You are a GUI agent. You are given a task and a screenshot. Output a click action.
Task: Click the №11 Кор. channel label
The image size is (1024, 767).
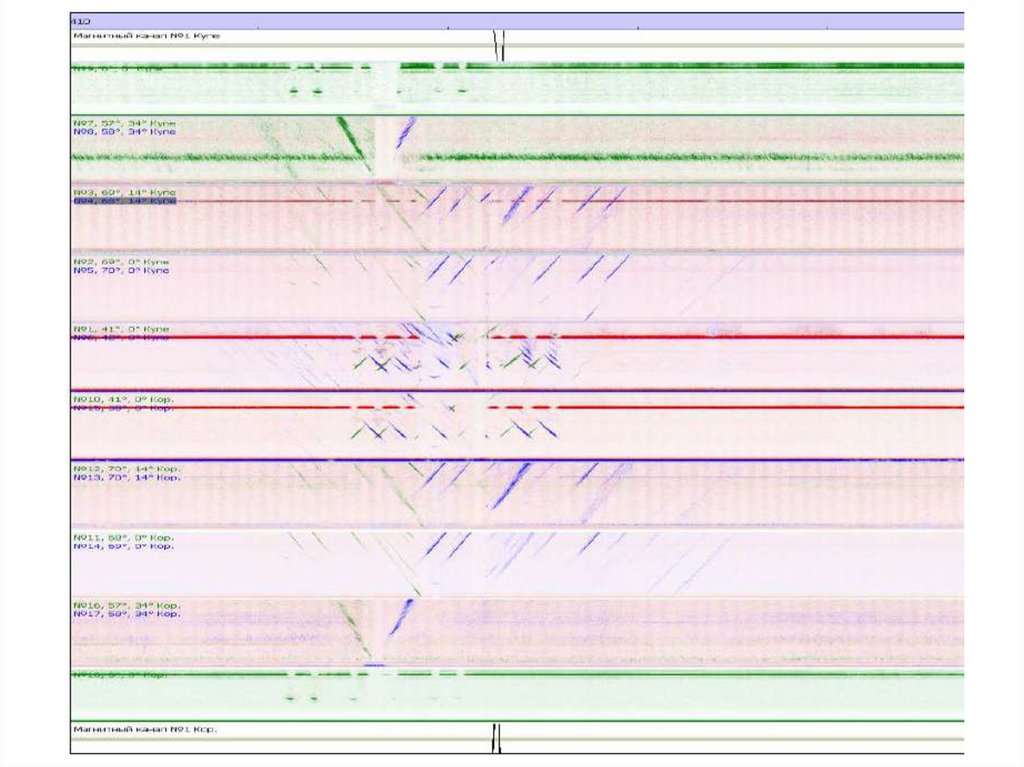pyautogui.click(x=123, y=537)
